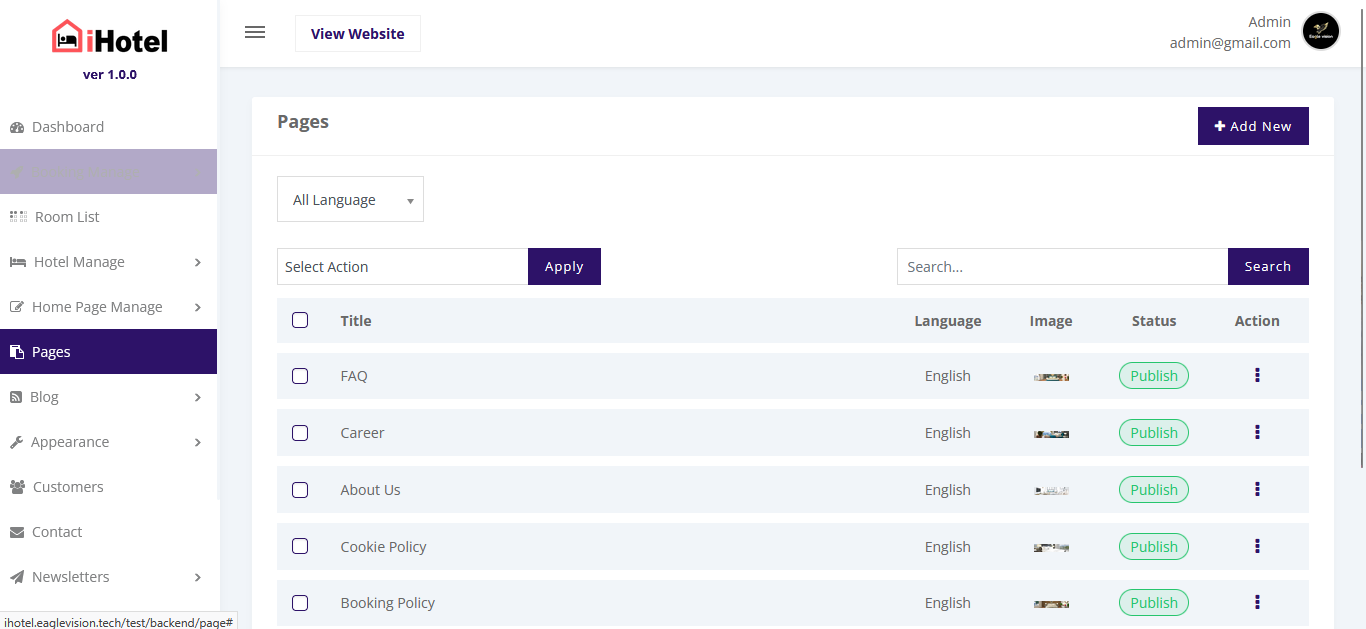Viewport: 1366px width, 629px height.
Task: Click the Add New button
Action: click(1252, 126)
